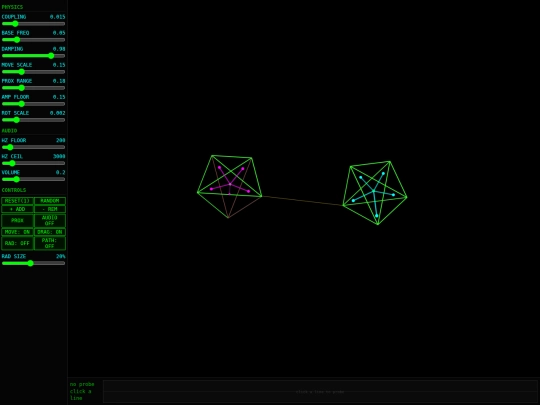
Task: Disable the DRAG: ON toggle
Action: [x=50, y=232]
